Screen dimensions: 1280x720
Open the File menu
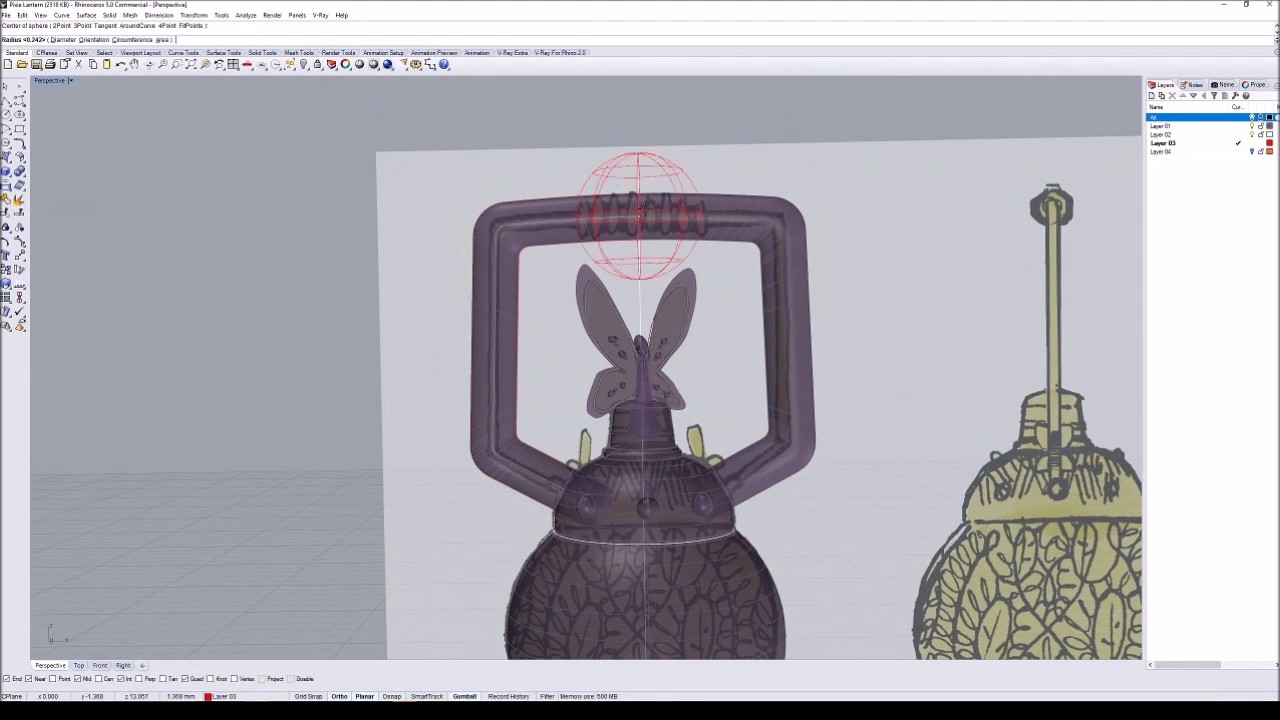pyautogui.click(x=6, y=15)
